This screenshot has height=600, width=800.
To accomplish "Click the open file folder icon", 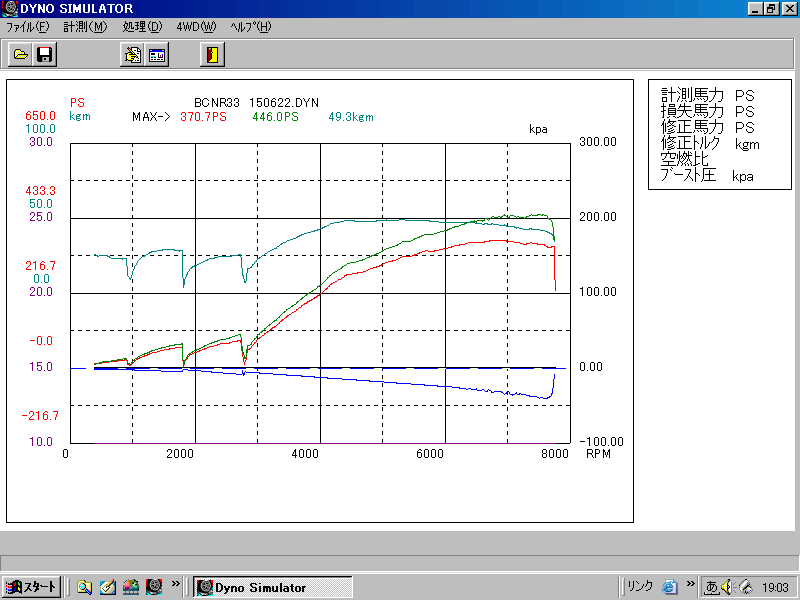I will (20, 55).
